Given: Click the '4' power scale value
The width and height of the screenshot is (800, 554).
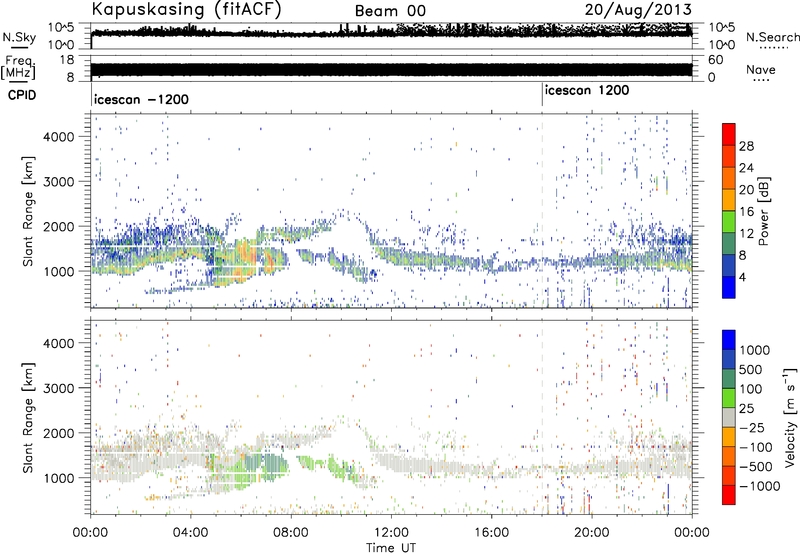Looking at the screenshot, I should pyautogui.click(x=742, y=277).
